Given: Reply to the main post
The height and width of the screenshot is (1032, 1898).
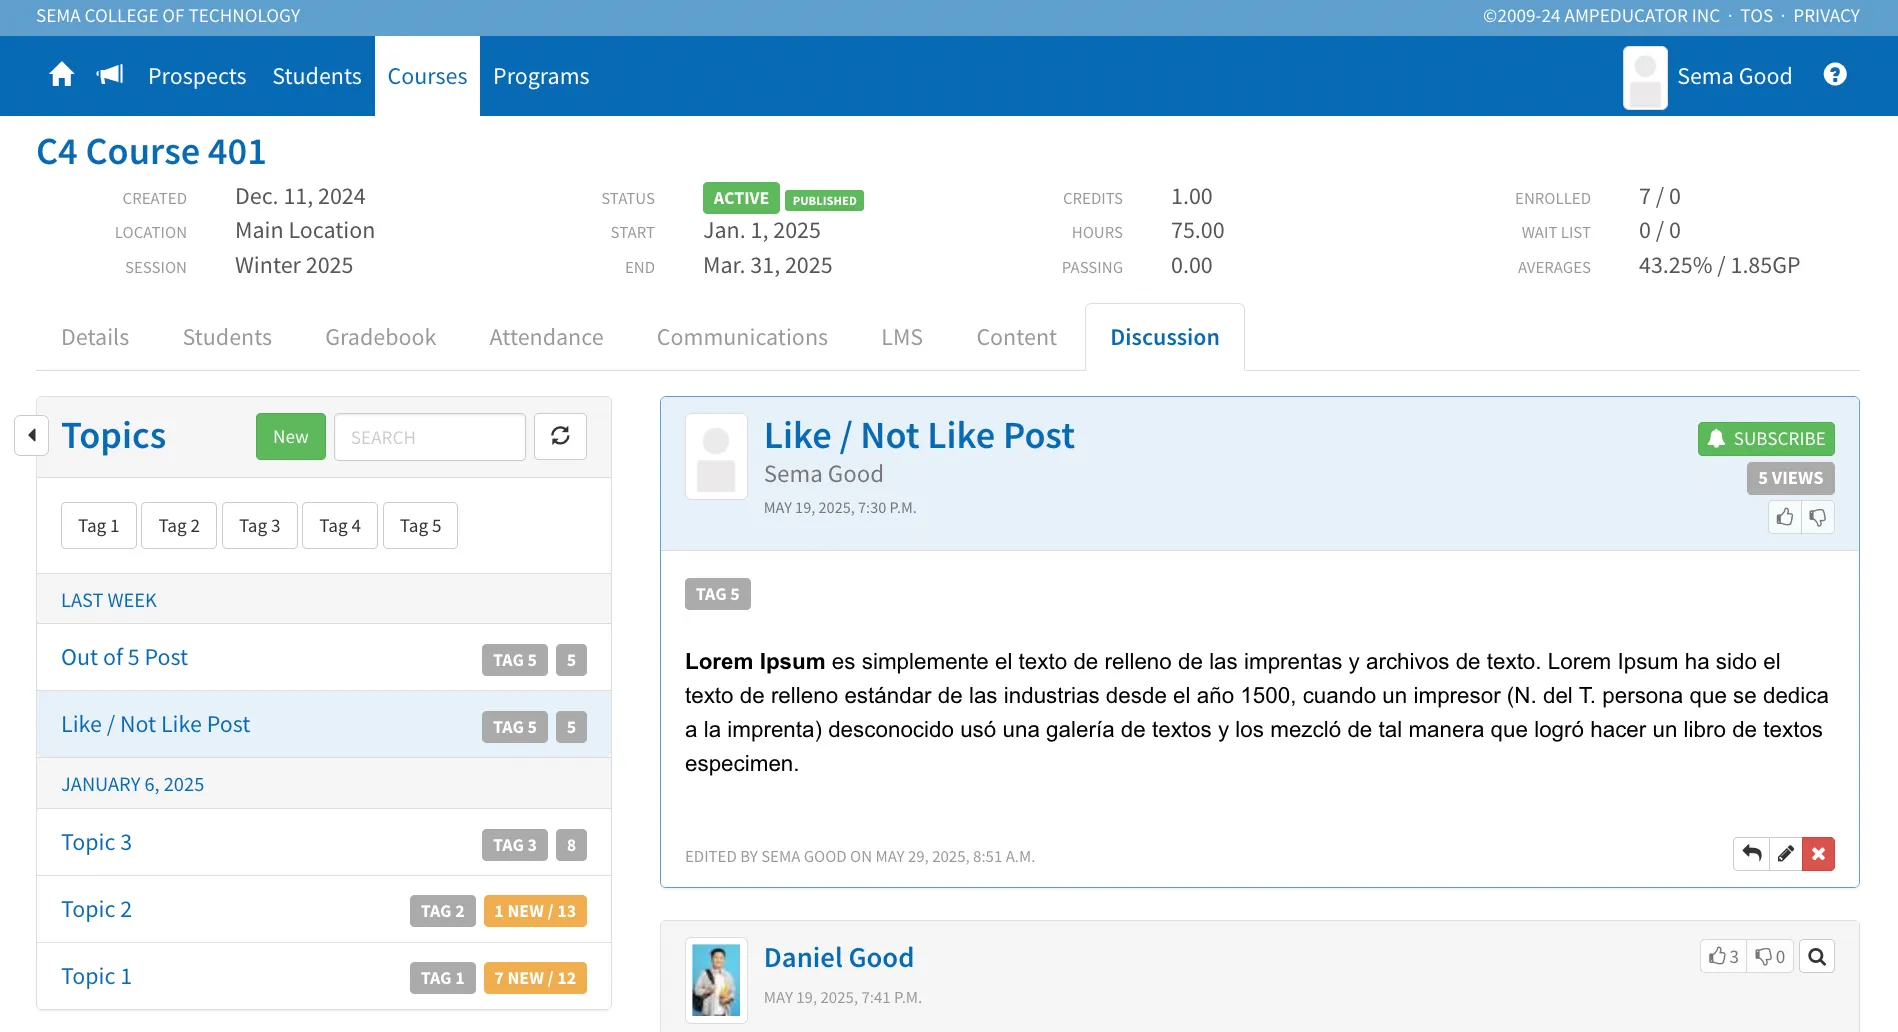Looking at the screenshot, I should click(1752, 854).
